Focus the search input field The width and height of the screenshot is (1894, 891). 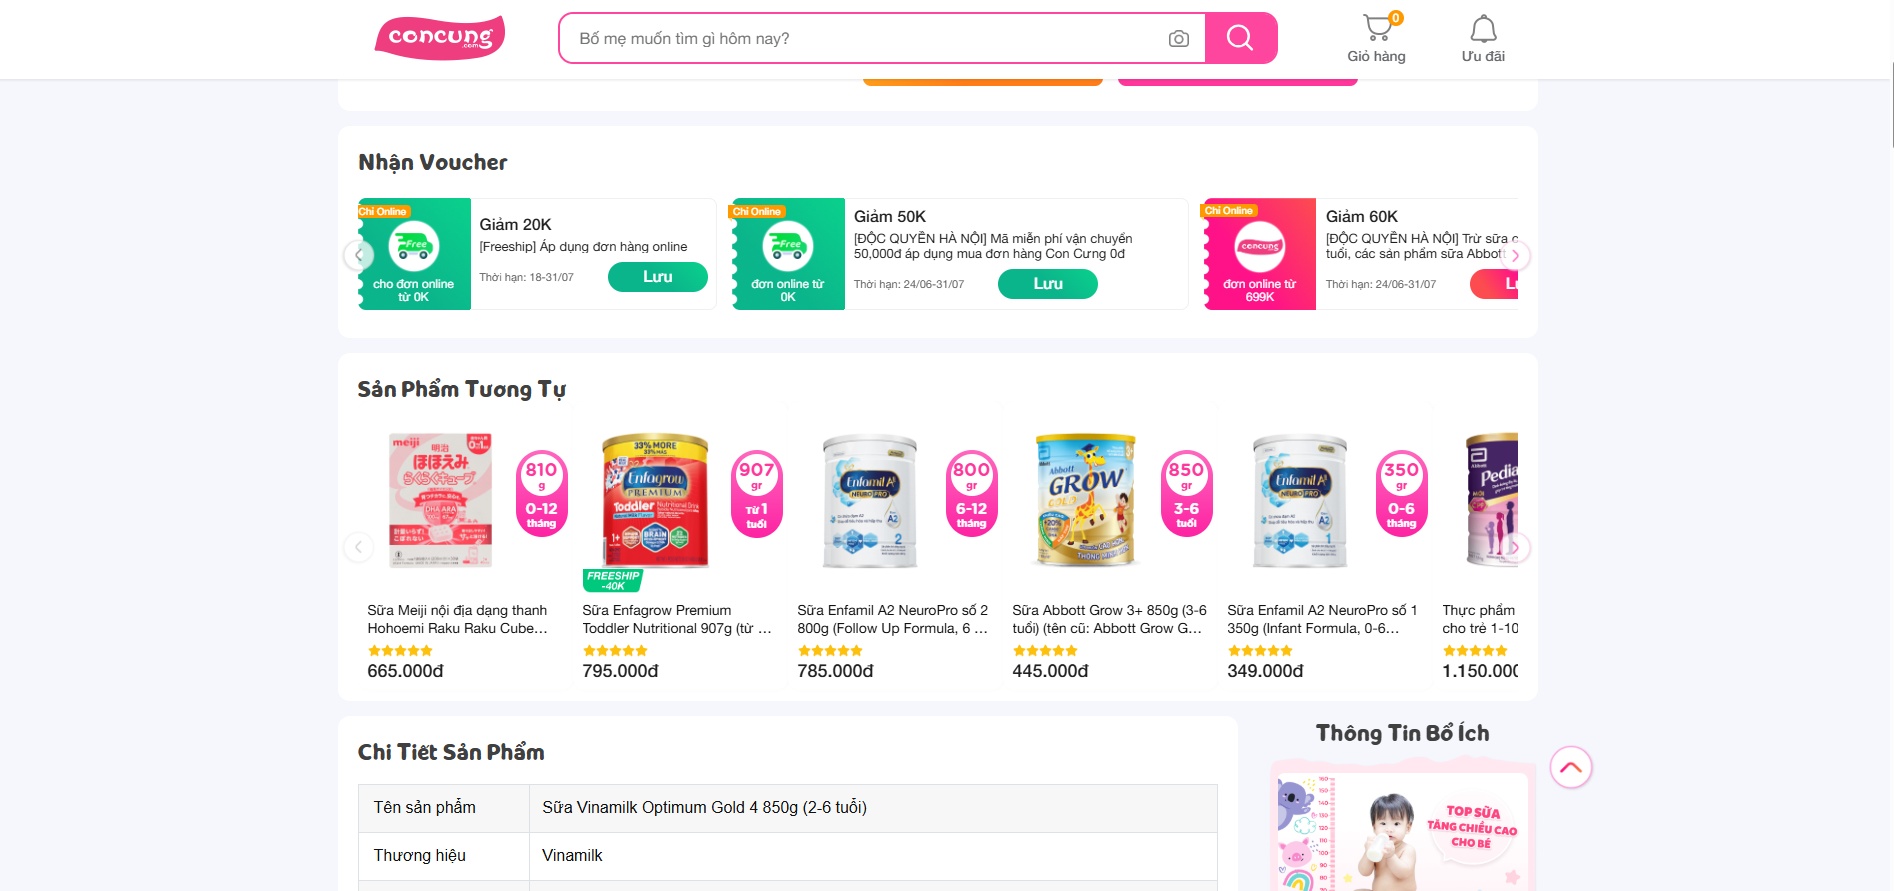860,39
